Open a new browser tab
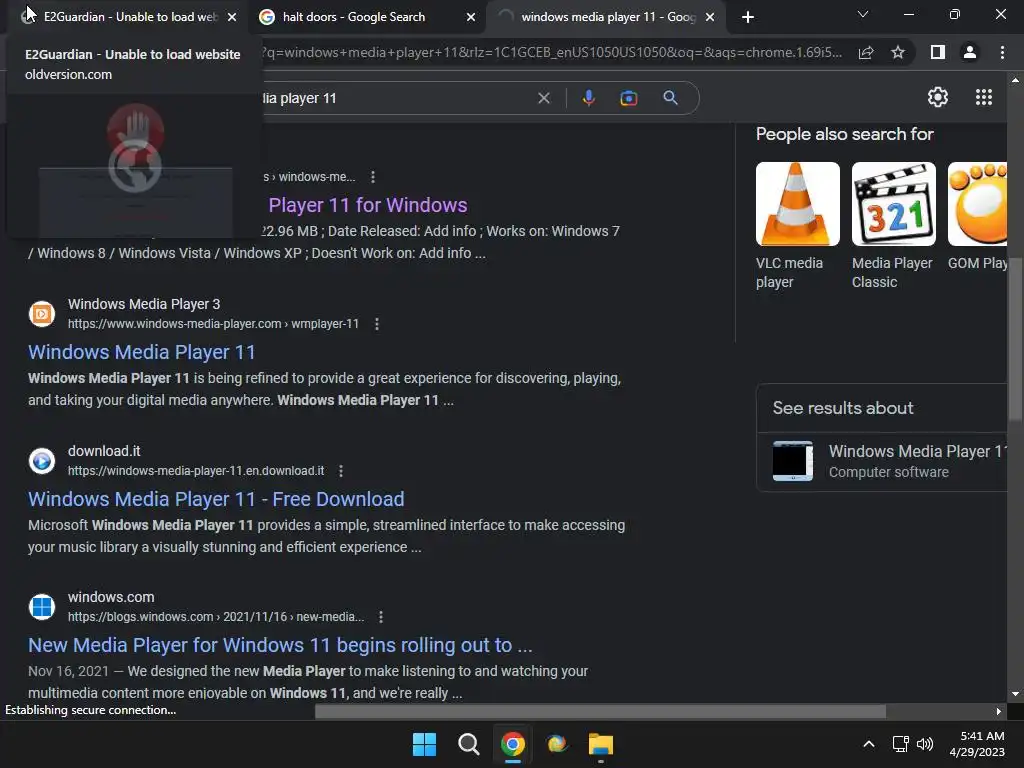 pyautogui.click(x=748, y=17)
